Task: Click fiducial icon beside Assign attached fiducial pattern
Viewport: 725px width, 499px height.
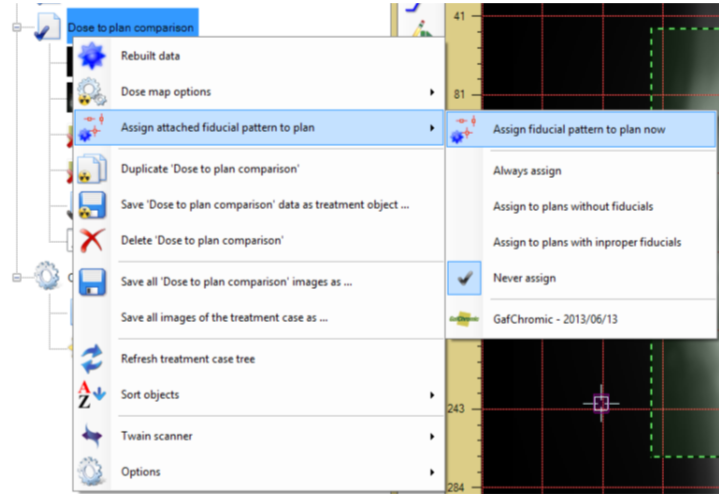Action: [x=92, y=128]
